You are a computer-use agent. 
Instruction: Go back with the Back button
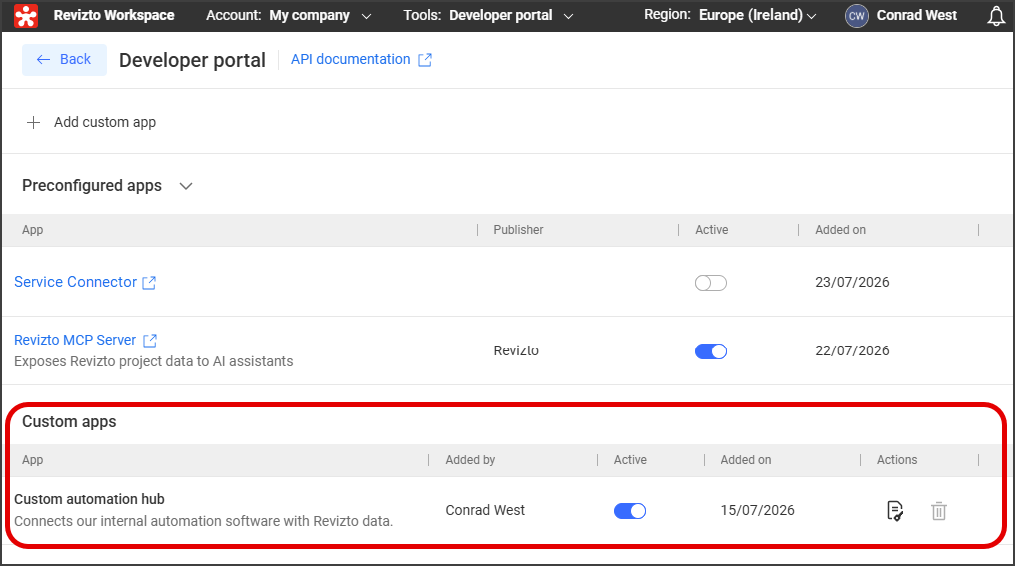point(64,60)
